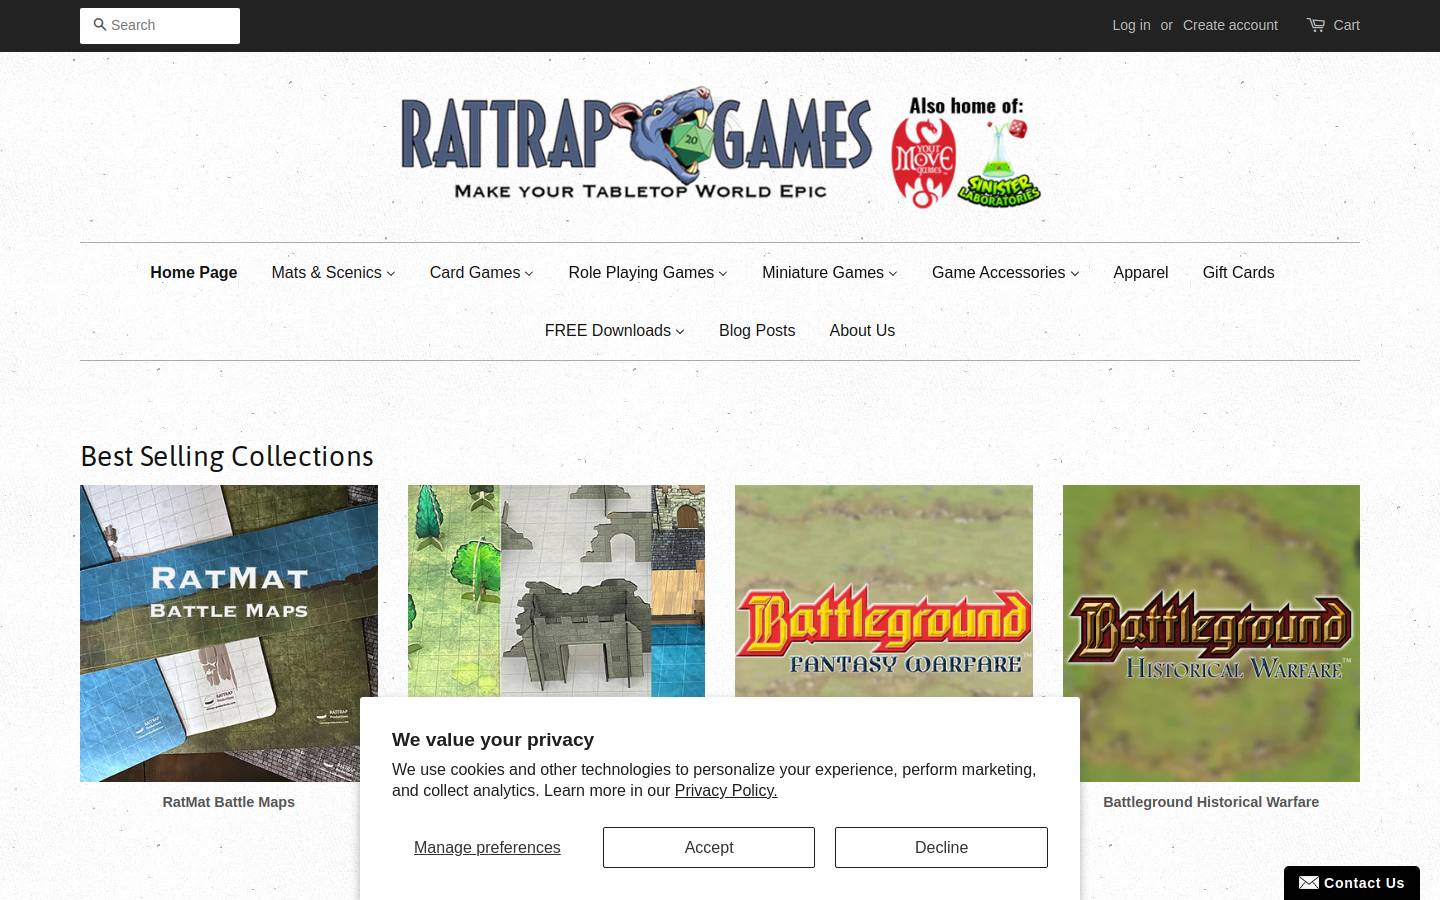Expand the Miniature Games dropdown

(830, 272)
